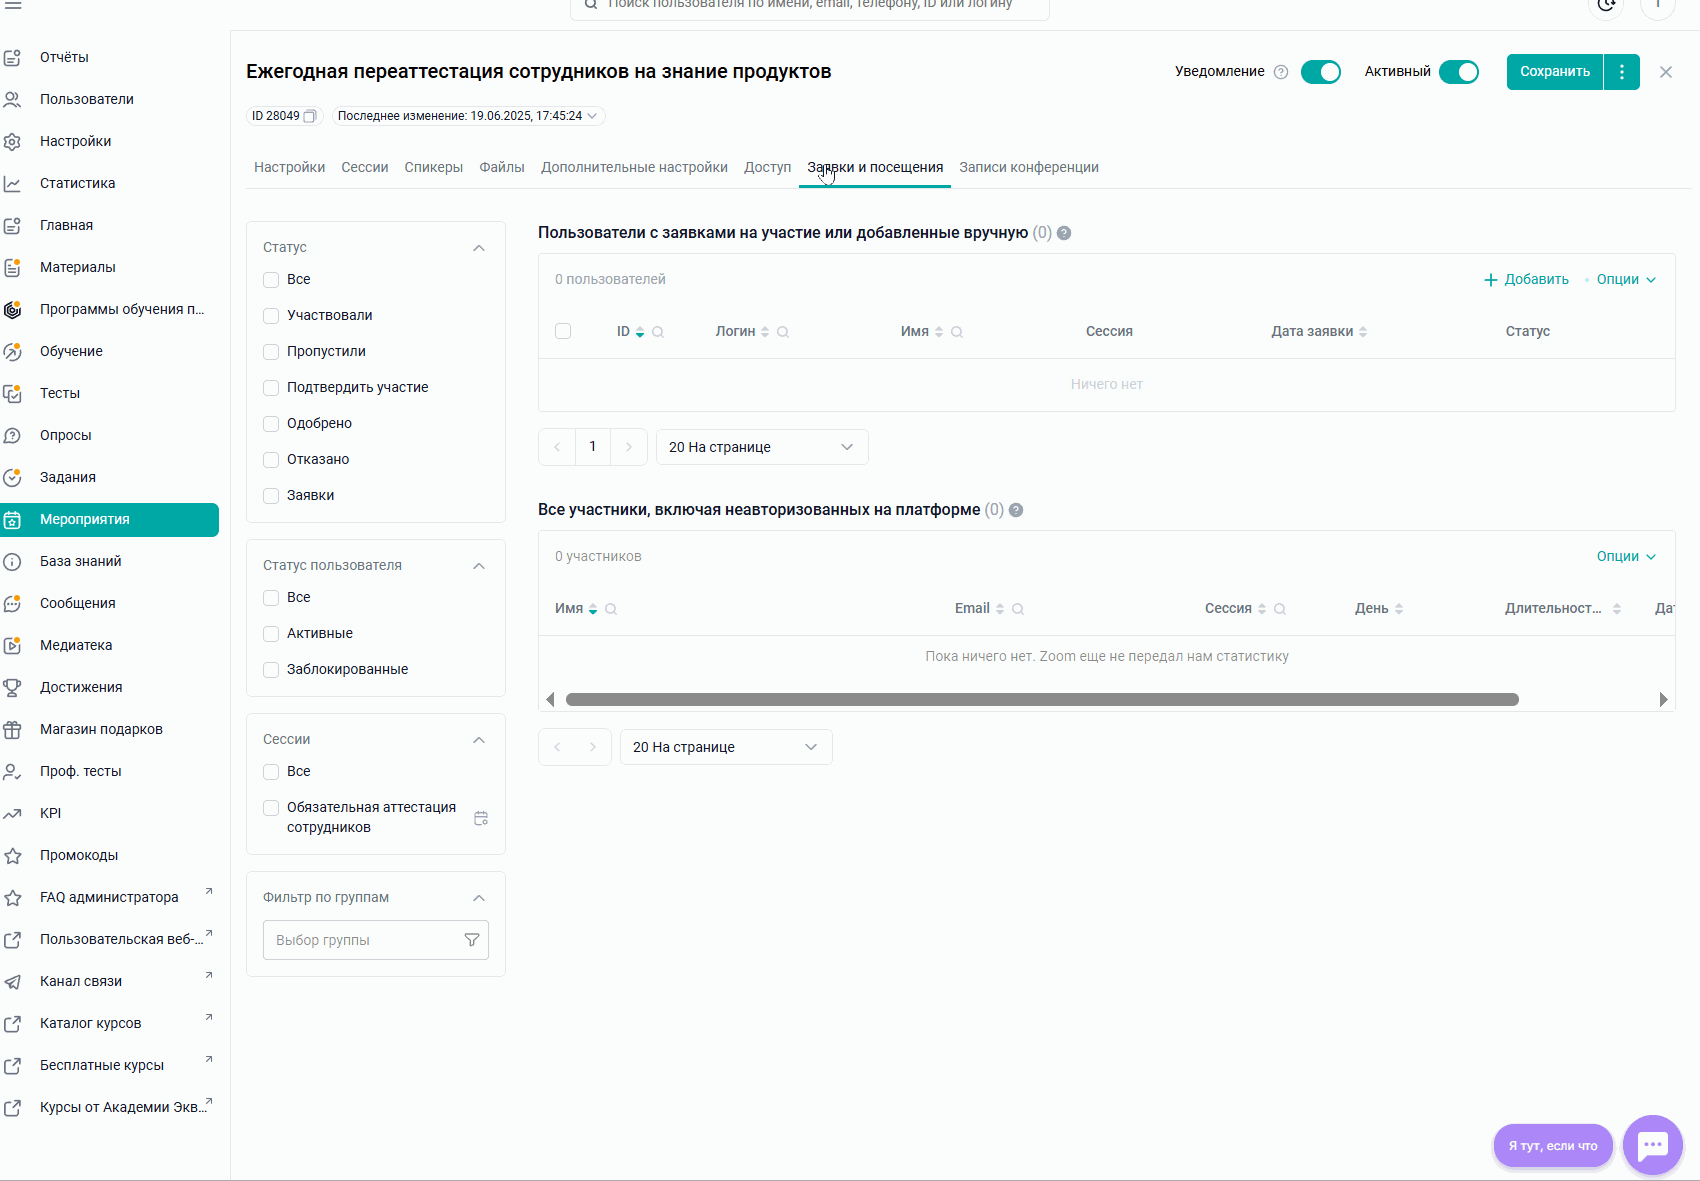This screenshot has width=1700, height=1181.
Task: Click help icon beside Все участники heading
Action: click(1016, 510)
